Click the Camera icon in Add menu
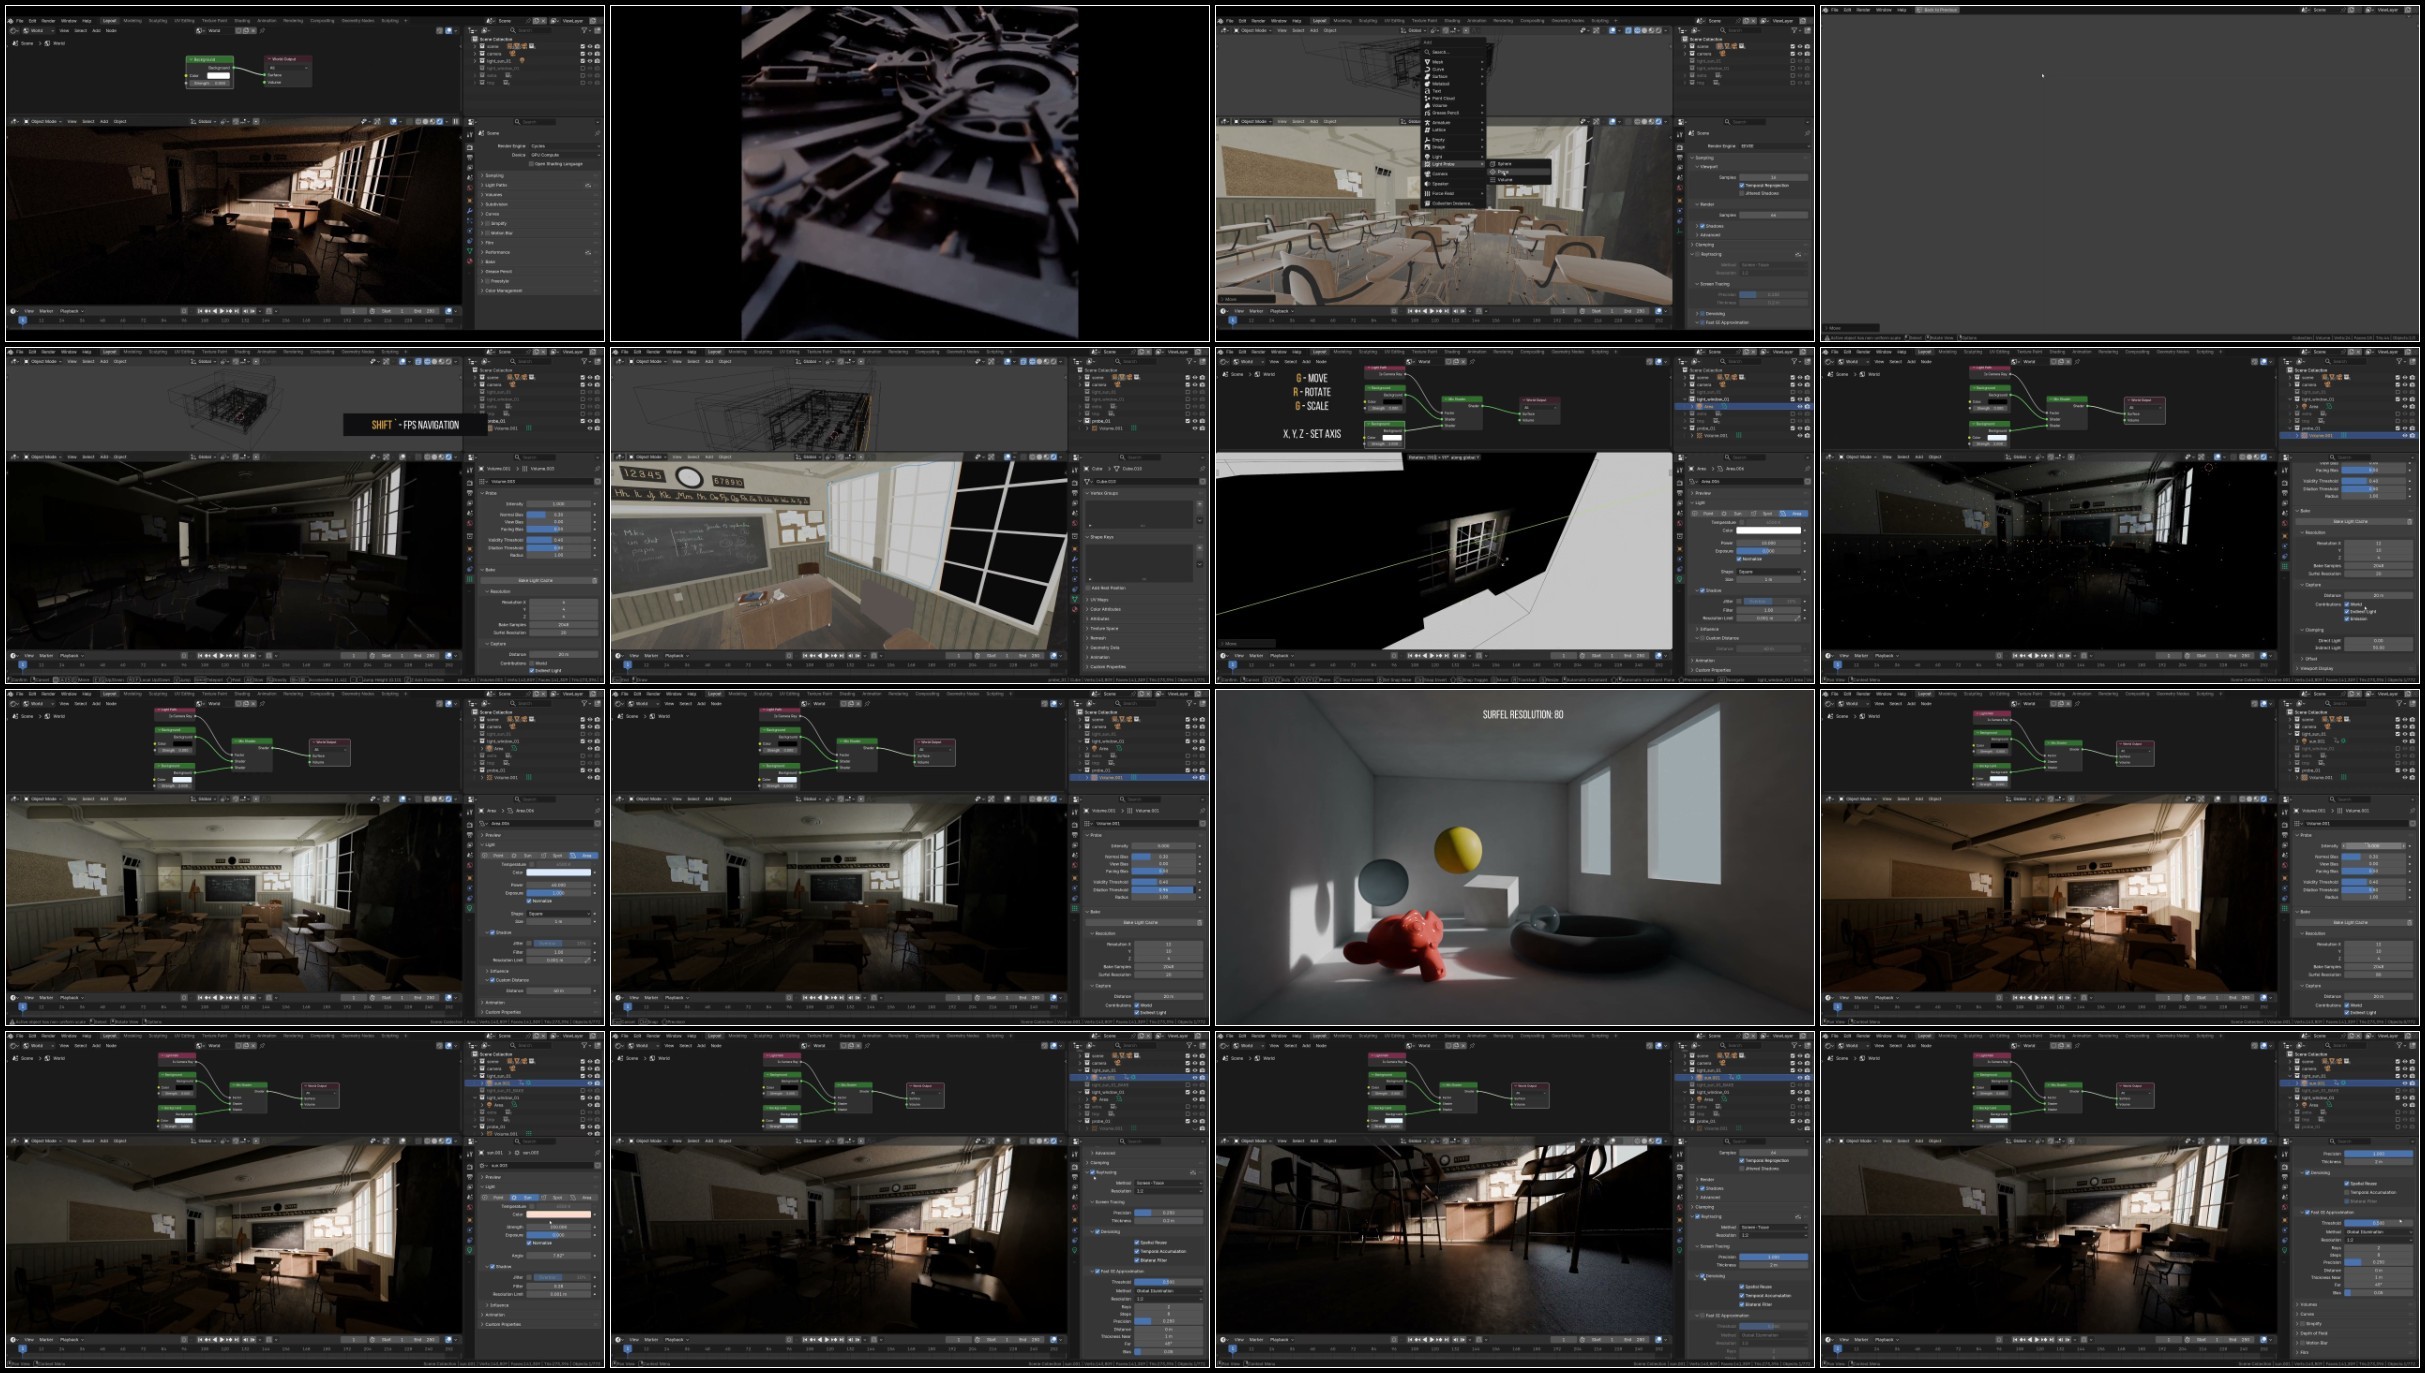The width and height of the screenshot is (2425, 1373). pyautogui.click(x=1427, y=174)
